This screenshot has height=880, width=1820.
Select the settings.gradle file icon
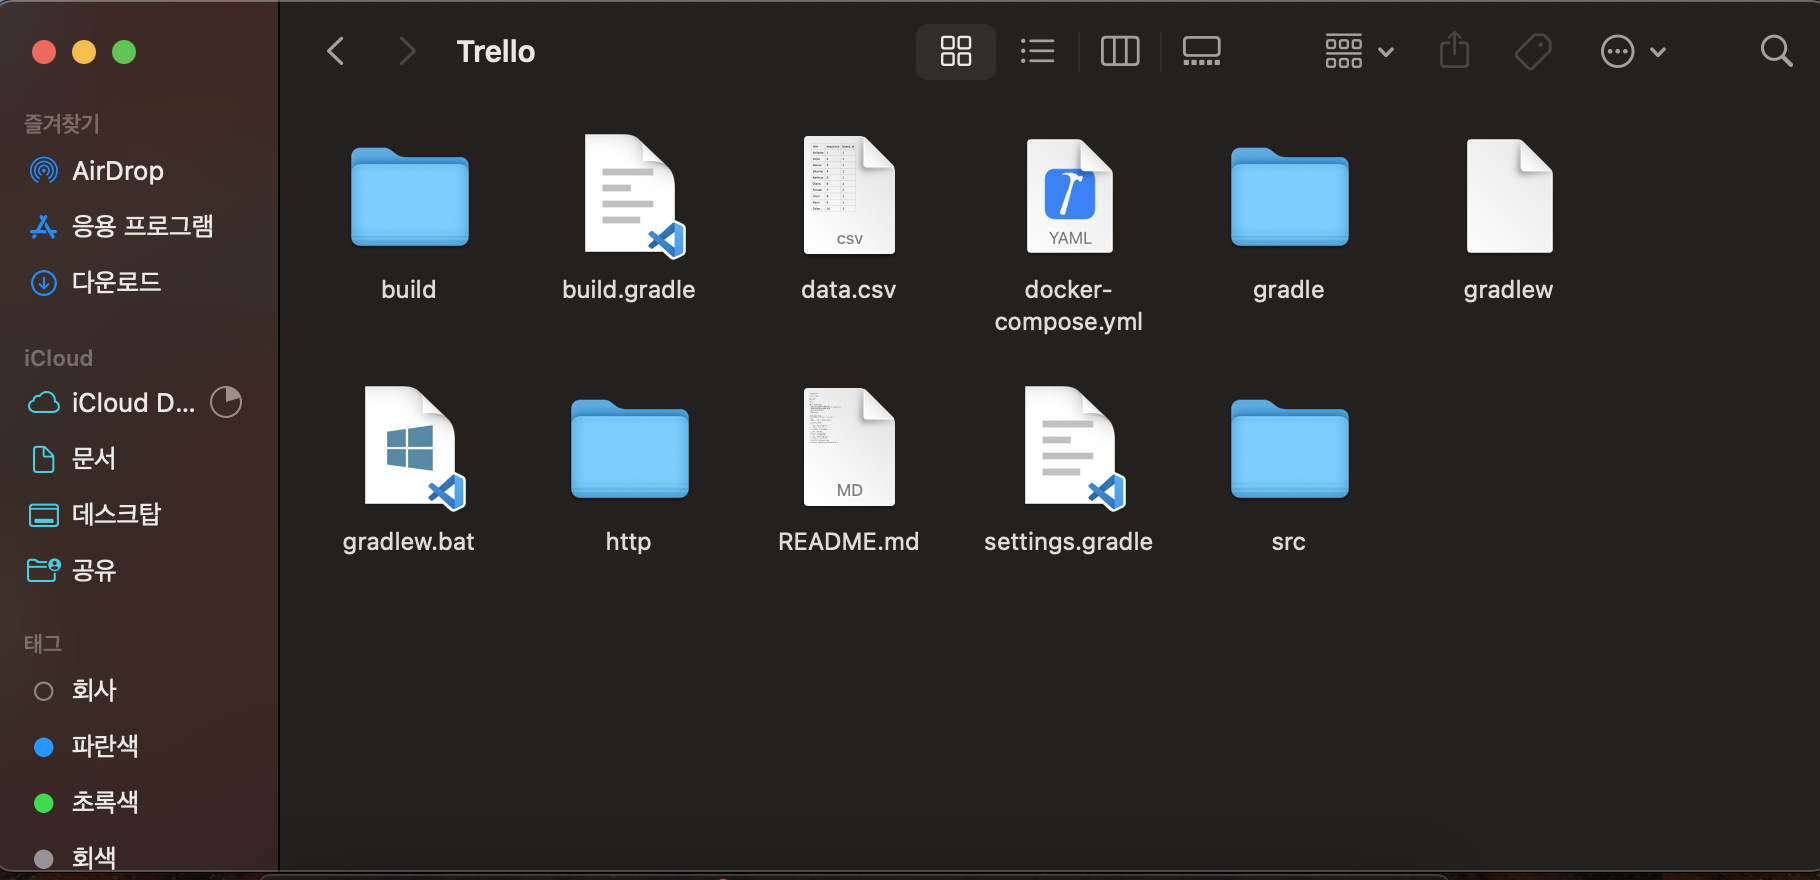coord(1073,447)
